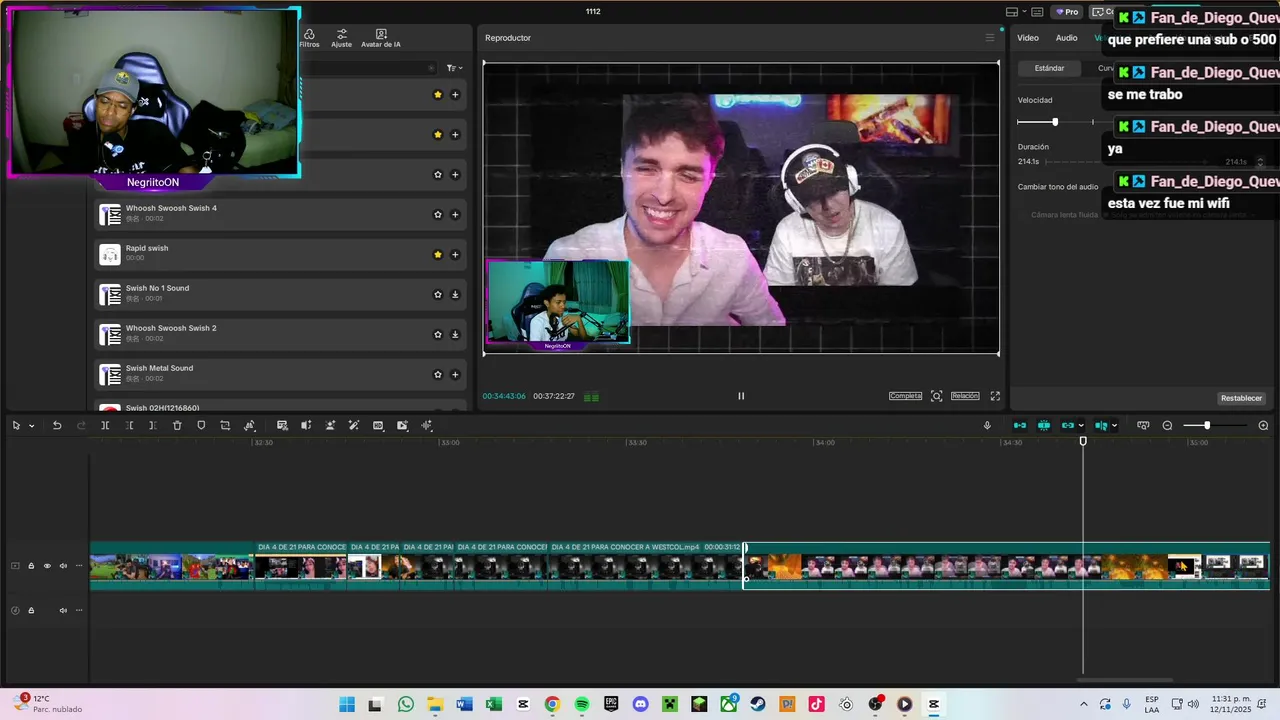Open the Avatar de IA panel
Screen dimensions: 1280x720
click(381, 38)
